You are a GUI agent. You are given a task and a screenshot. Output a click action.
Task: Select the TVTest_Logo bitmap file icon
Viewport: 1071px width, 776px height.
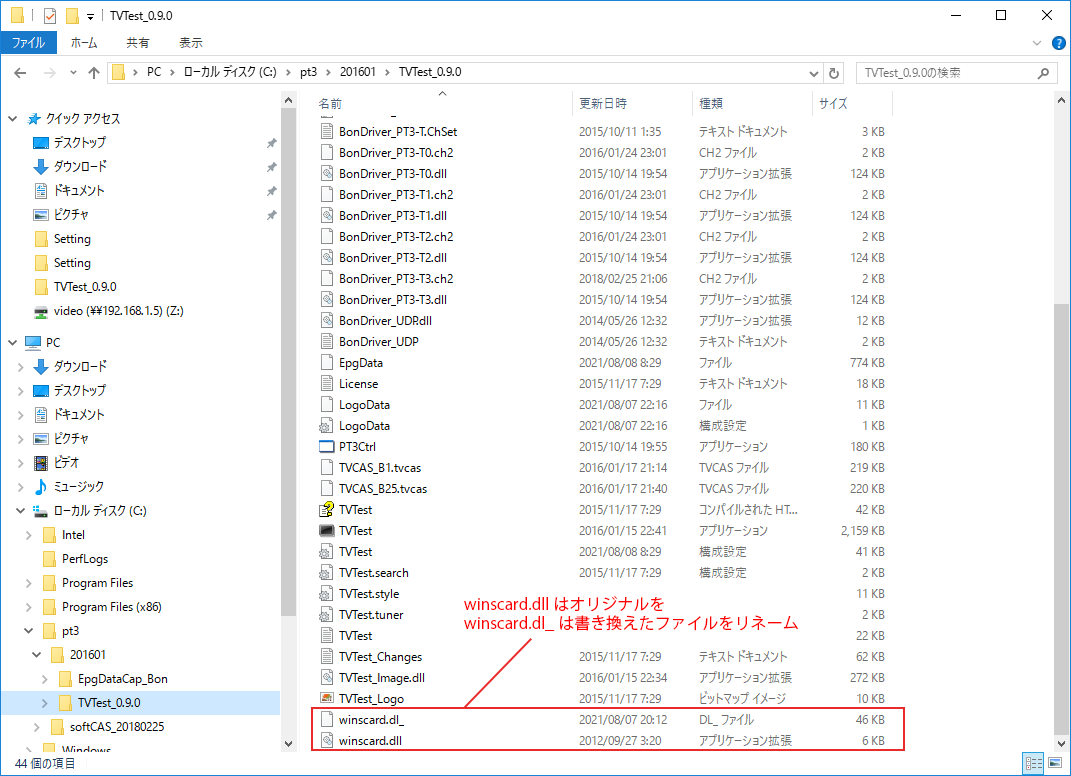pyautogui.click(x=326, y=699)
